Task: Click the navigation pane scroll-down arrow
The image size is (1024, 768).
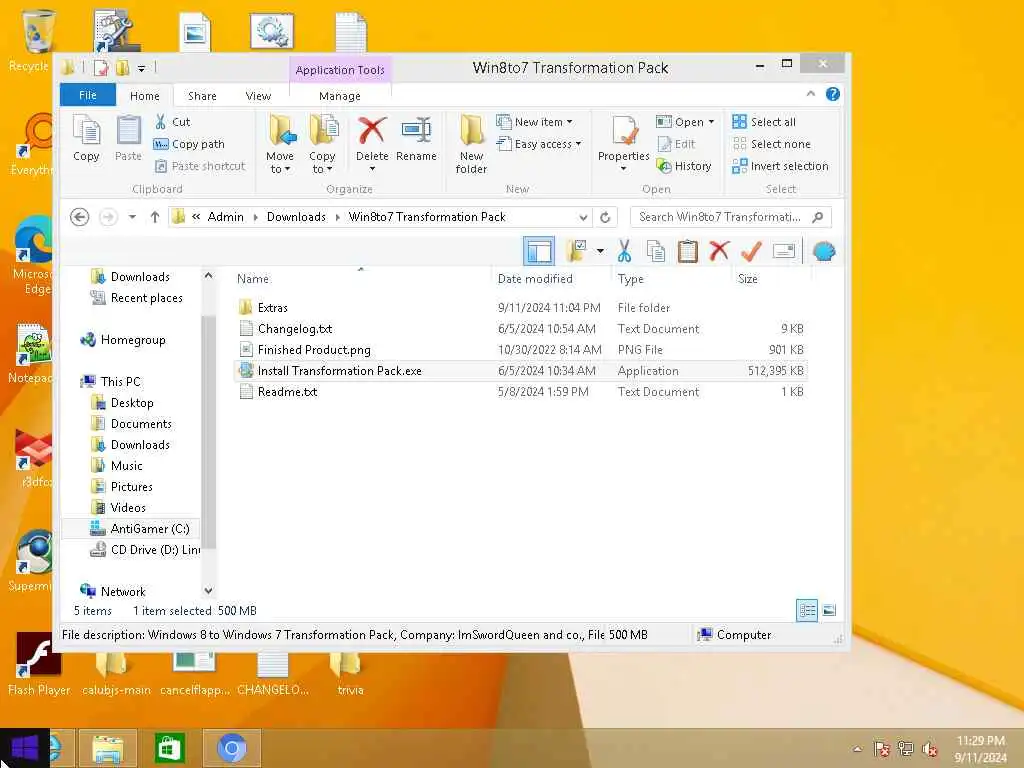Action: click(208, 591)
